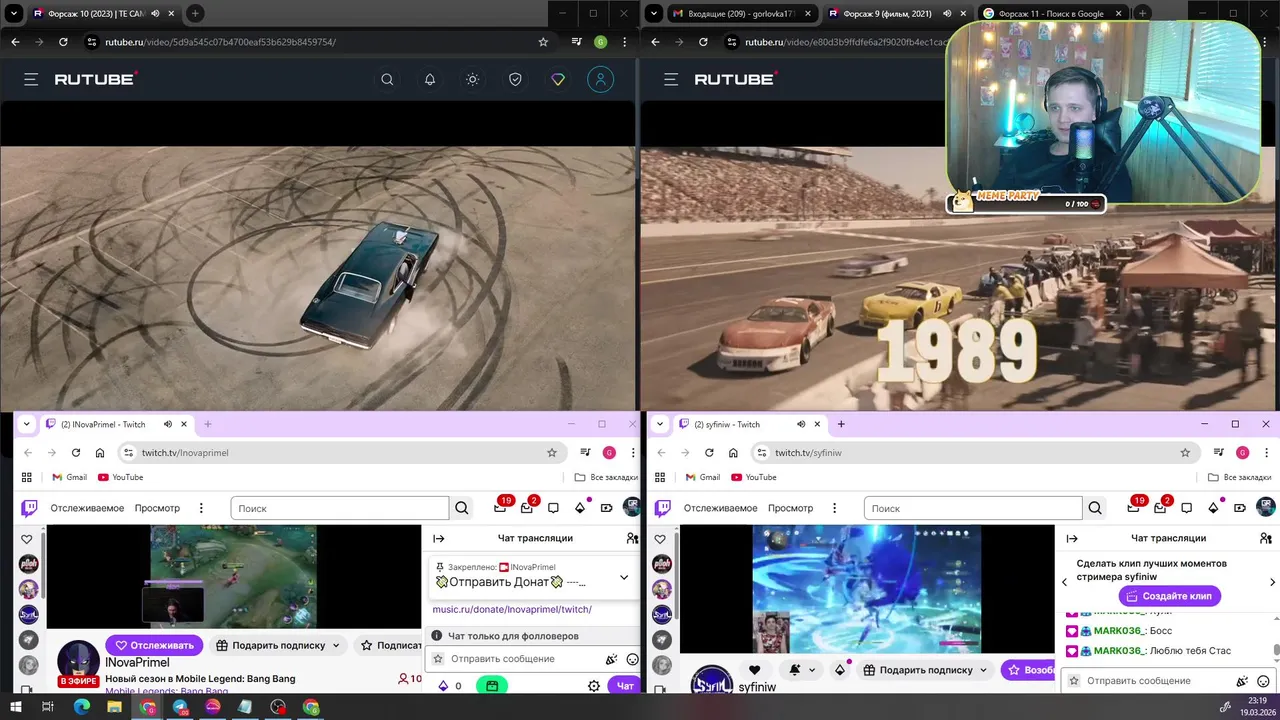This screenshot has height=720, width=1280.
Task: Open emote picker in INovaPrimel chat box
Action: [x=632, y=659]
